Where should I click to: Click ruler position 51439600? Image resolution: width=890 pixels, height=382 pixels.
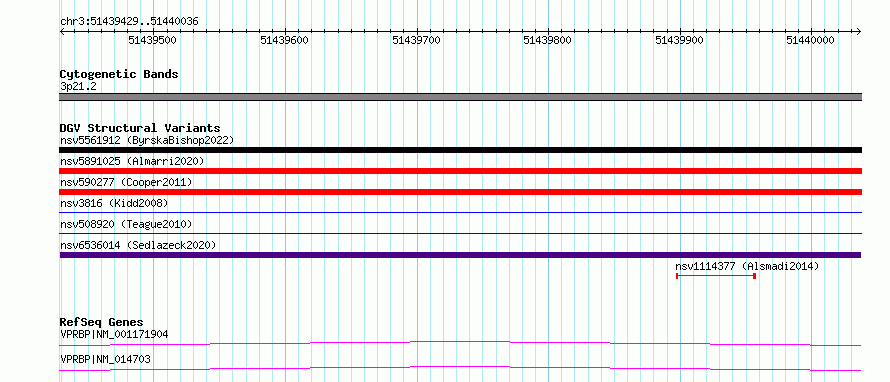click(x=284, y=40)
